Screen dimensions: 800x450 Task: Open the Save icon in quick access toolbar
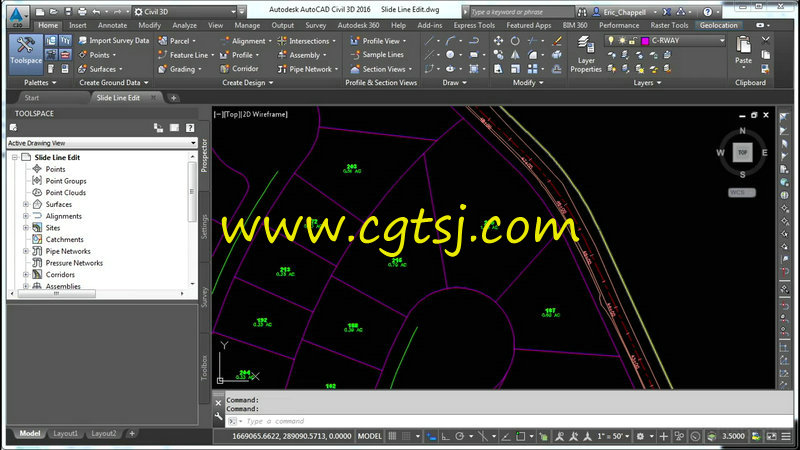click(68, 11)
